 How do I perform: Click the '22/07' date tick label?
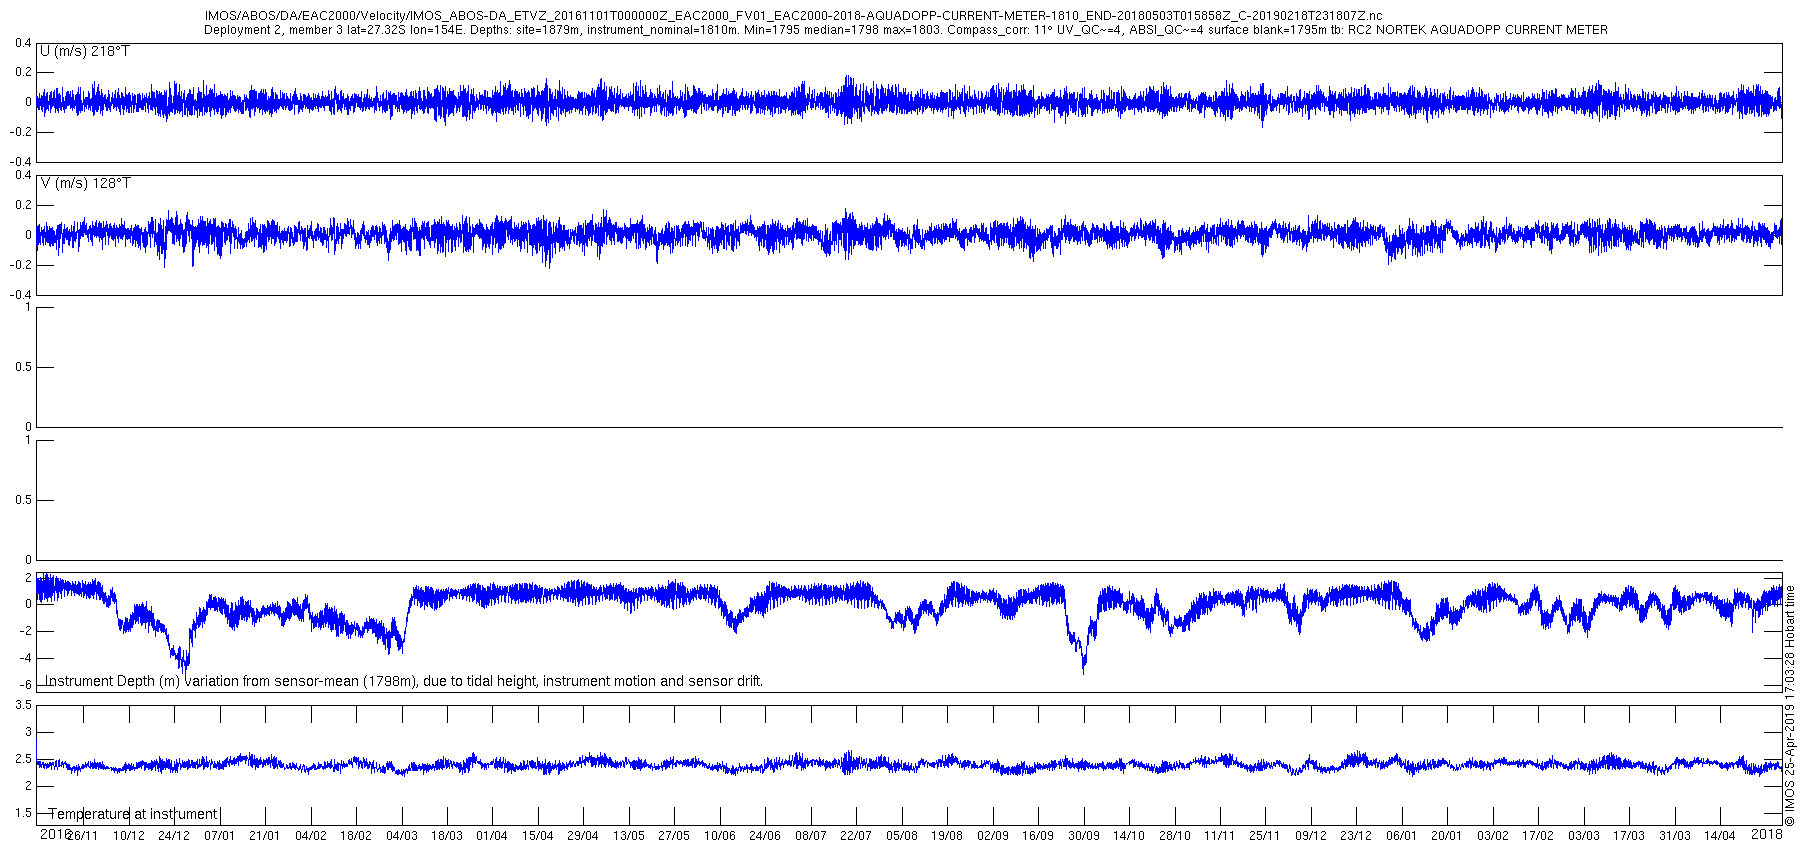click(x=856, y=836)
